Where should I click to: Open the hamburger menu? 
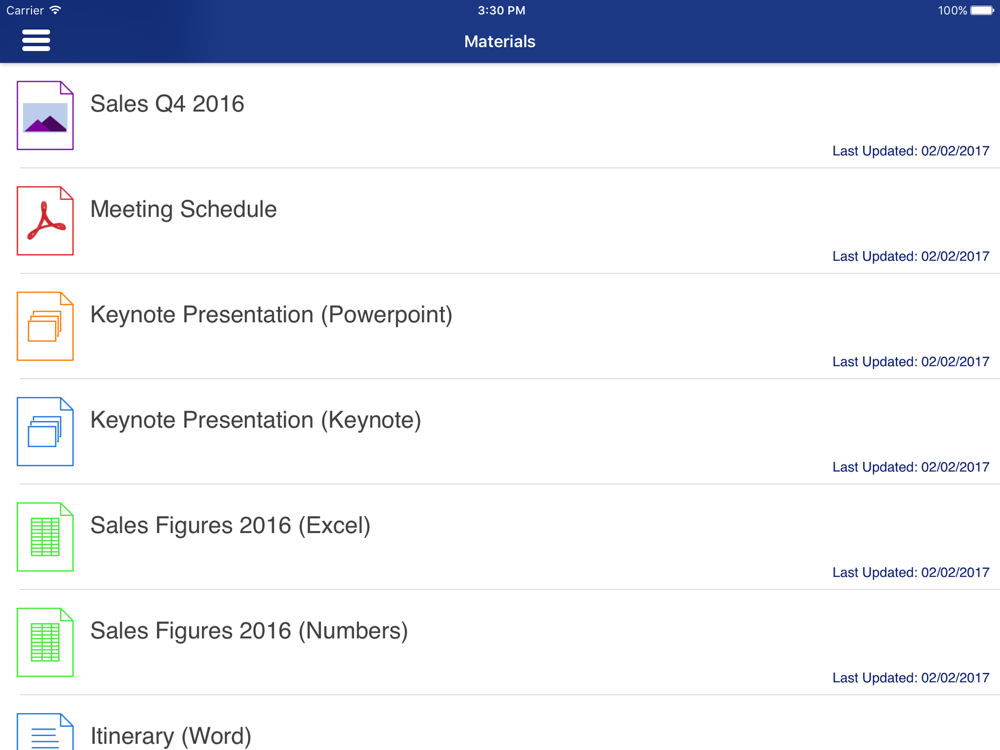click(x=36, y=40)
